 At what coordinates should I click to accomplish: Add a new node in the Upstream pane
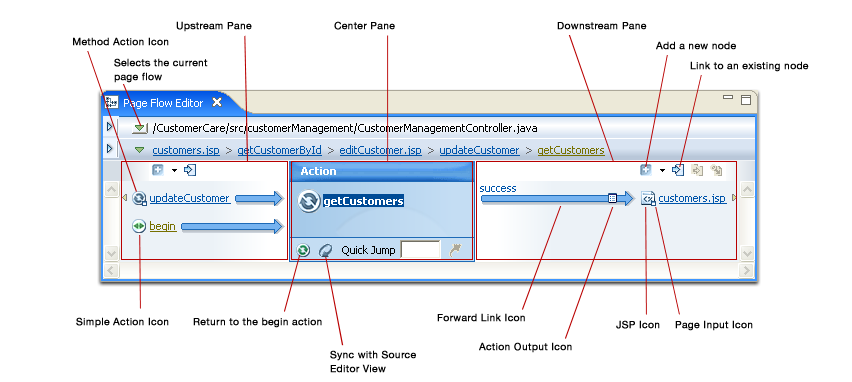click(x=158, y=170)
